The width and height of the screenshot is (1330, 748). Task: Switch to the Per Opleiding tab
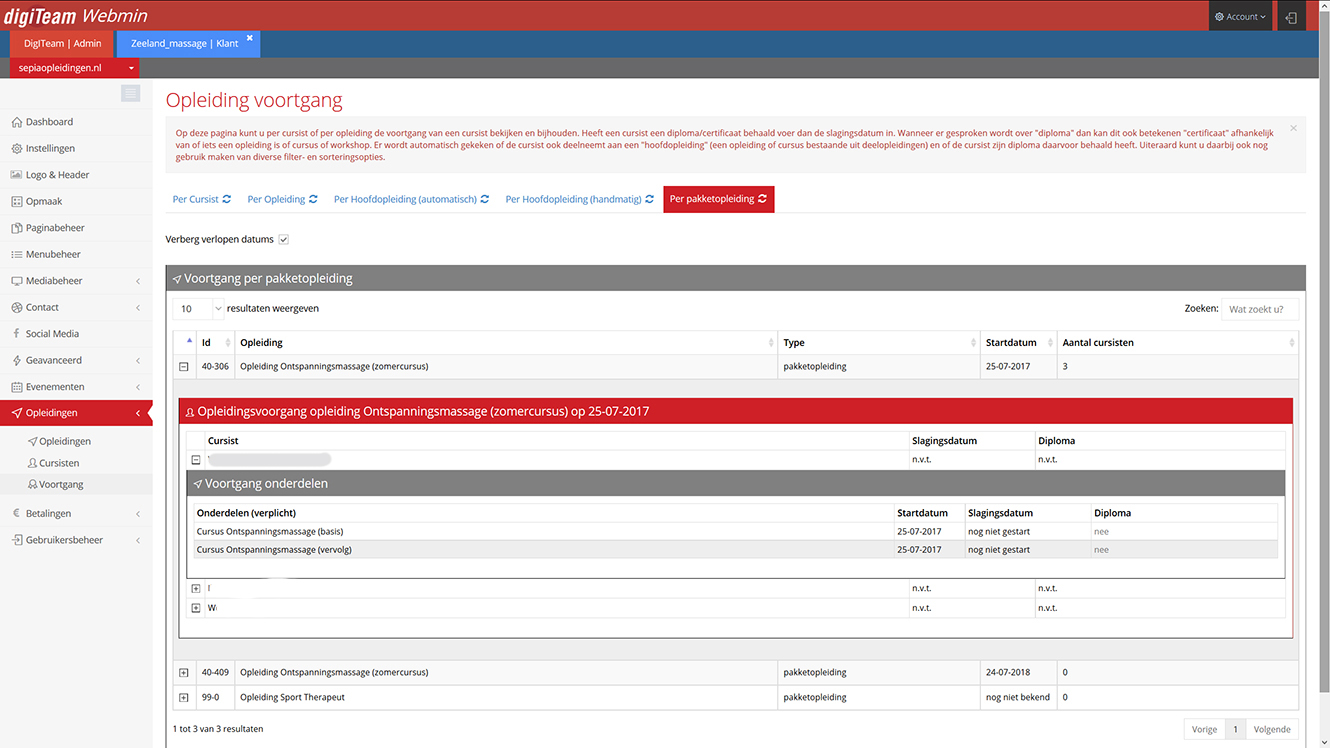click(282, 199)
